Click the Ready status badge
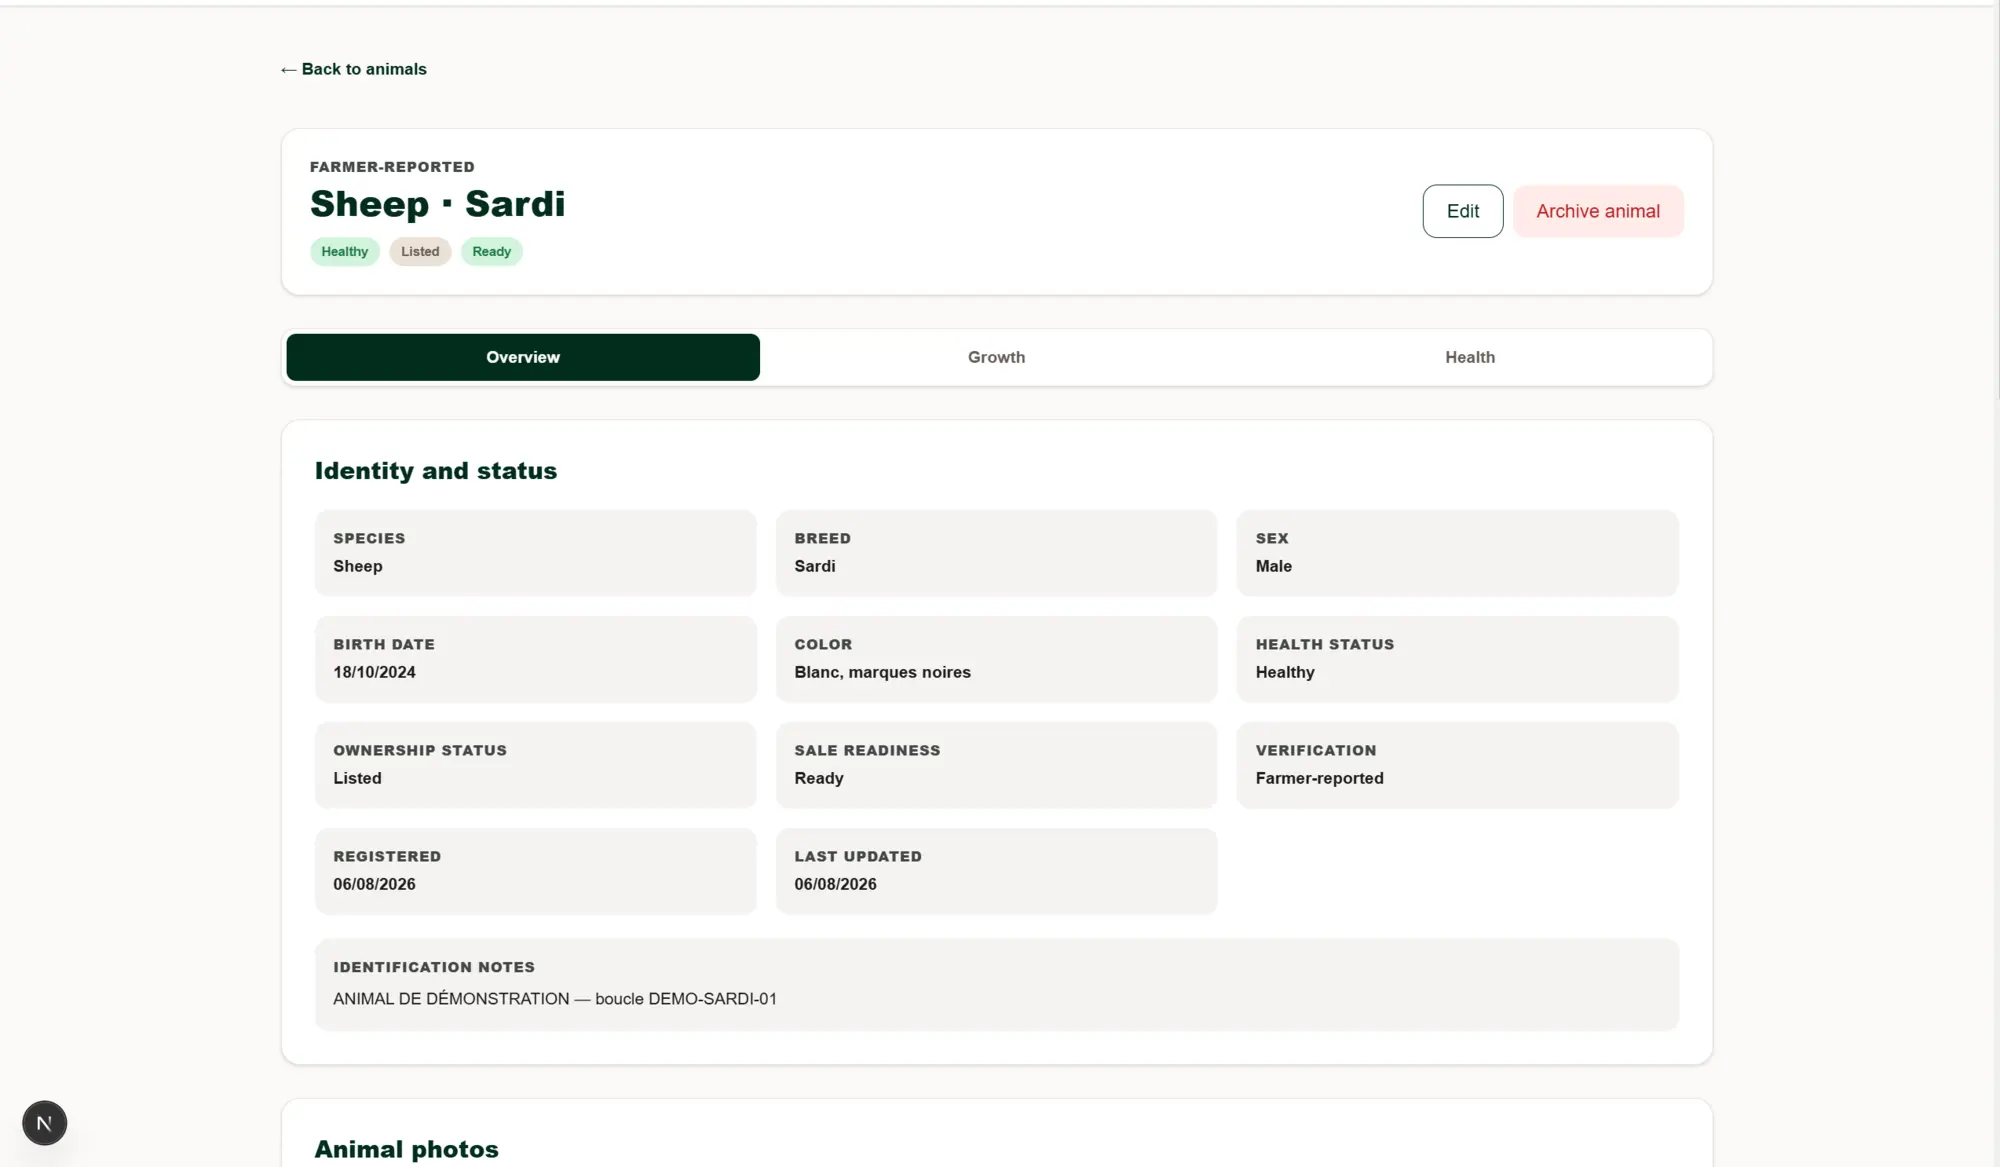This screenshot has height=1167, width=2000. pos(491,251)
